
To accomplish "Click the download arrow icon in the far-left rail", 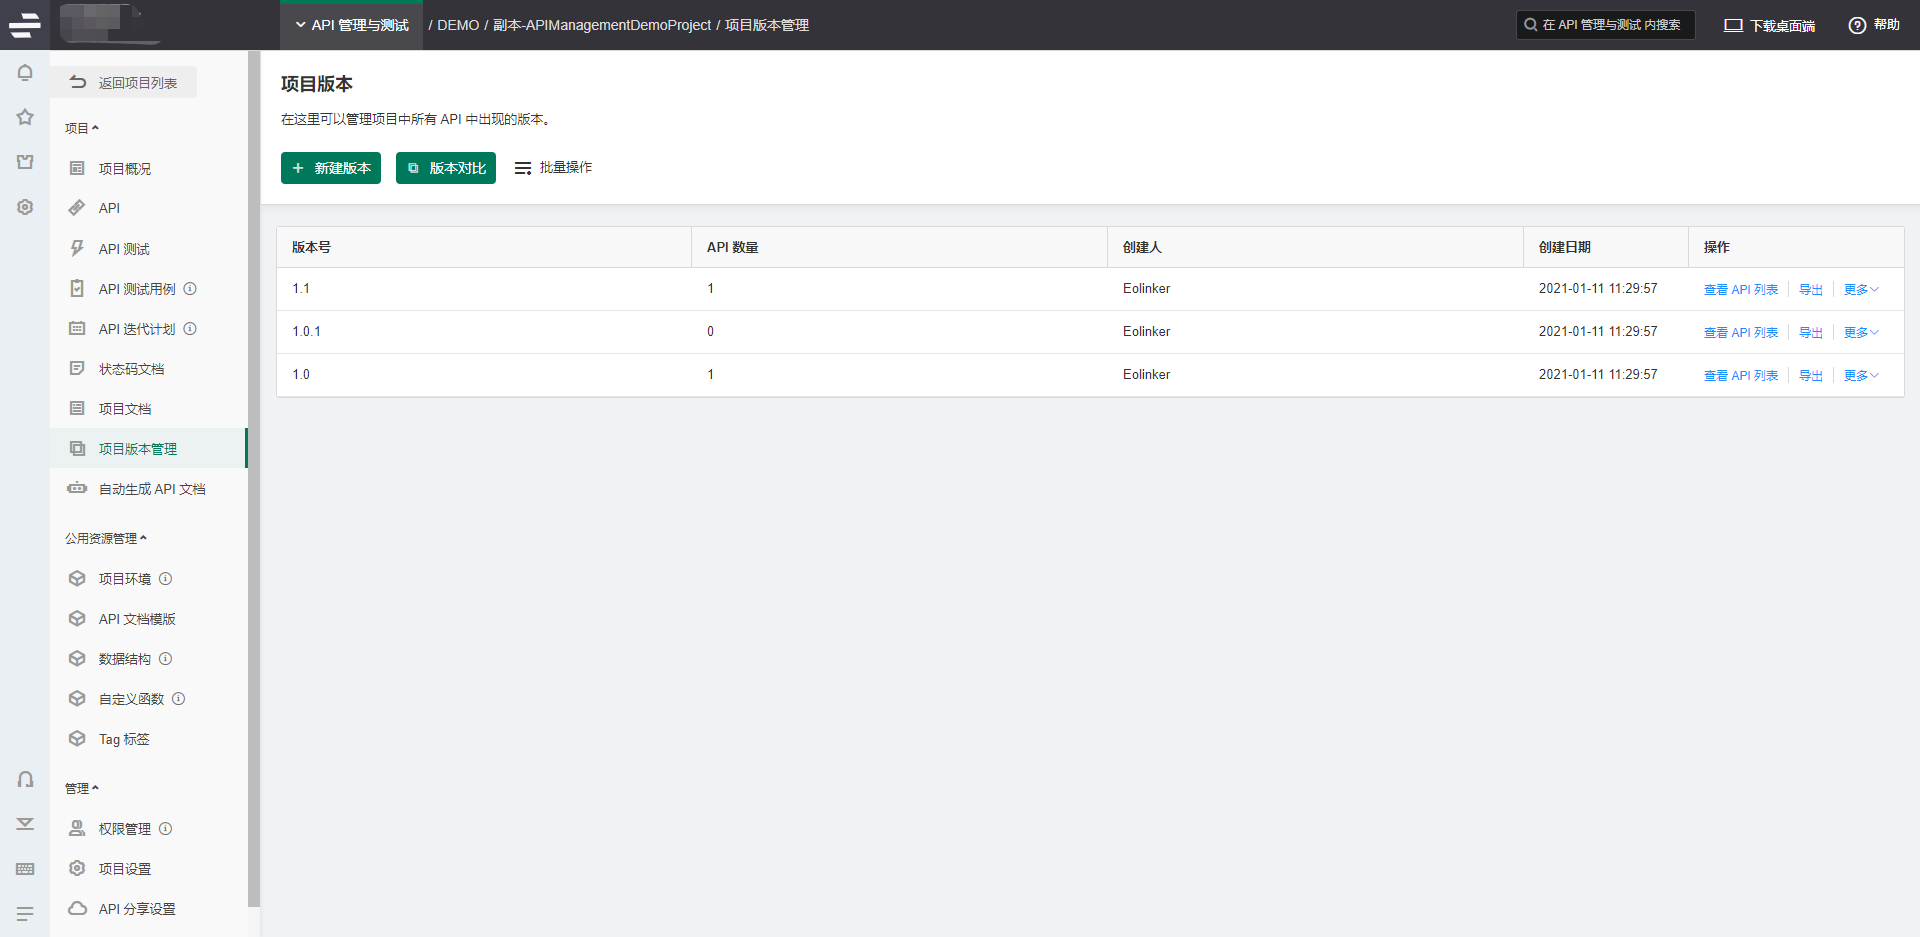I will [x=25, y=824].
